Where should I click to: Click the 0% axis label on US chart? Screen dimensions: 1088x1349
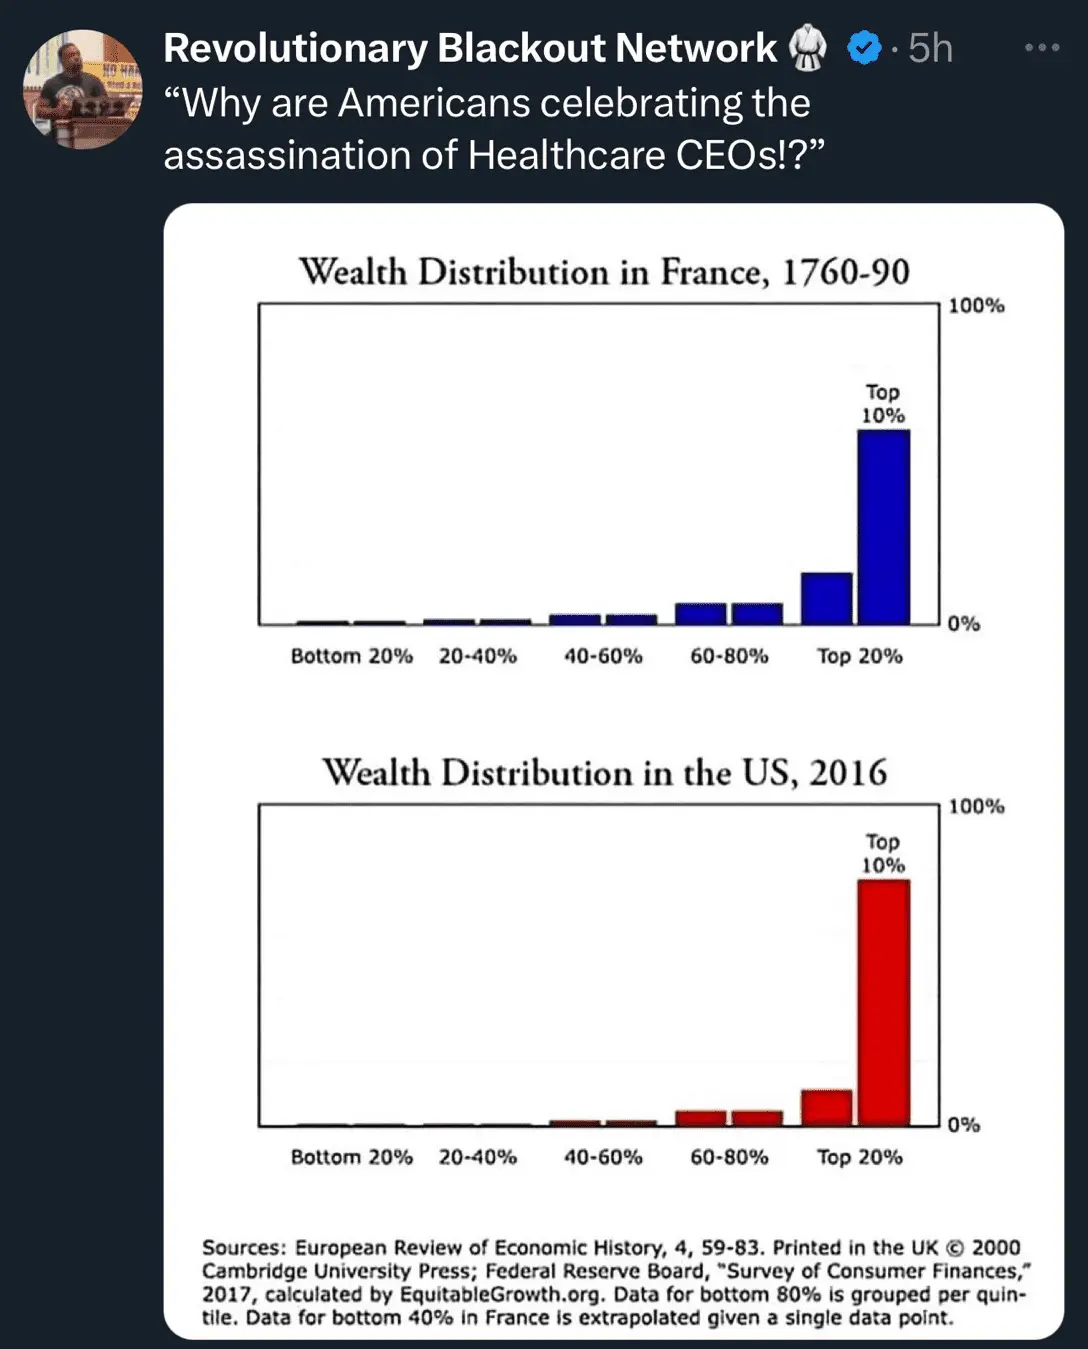[964, 1125]
